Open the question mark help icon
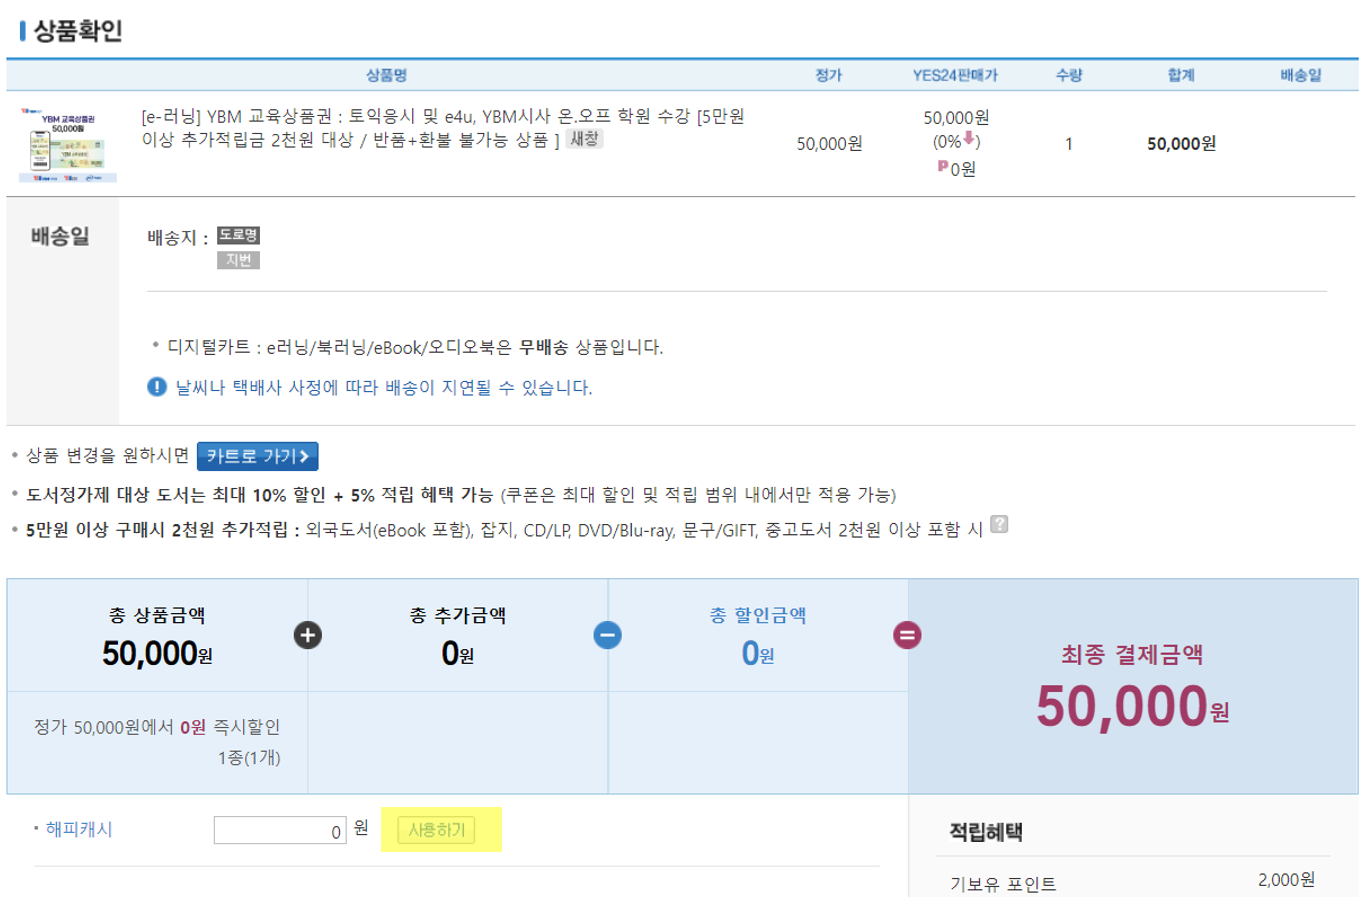1360x897 pixels. (x=999, y=524)
